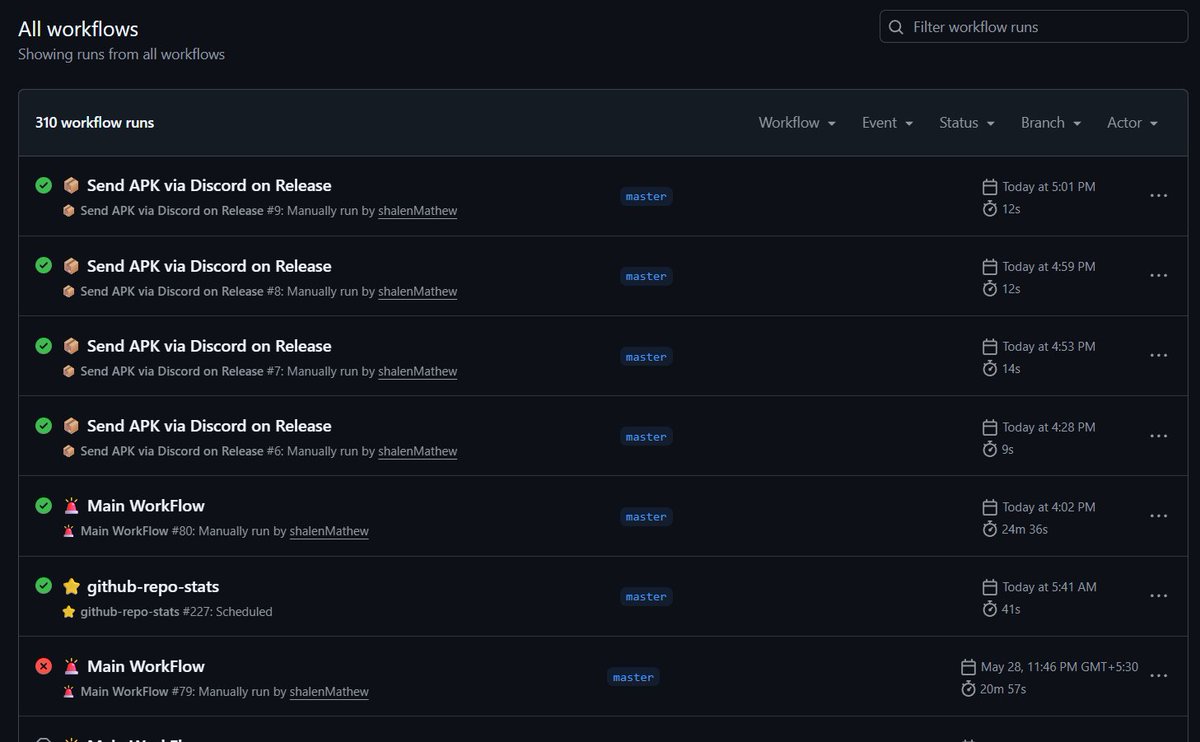Click master branch label on run #9
The width and height of the screenshot is (1200, 742).
646,196
